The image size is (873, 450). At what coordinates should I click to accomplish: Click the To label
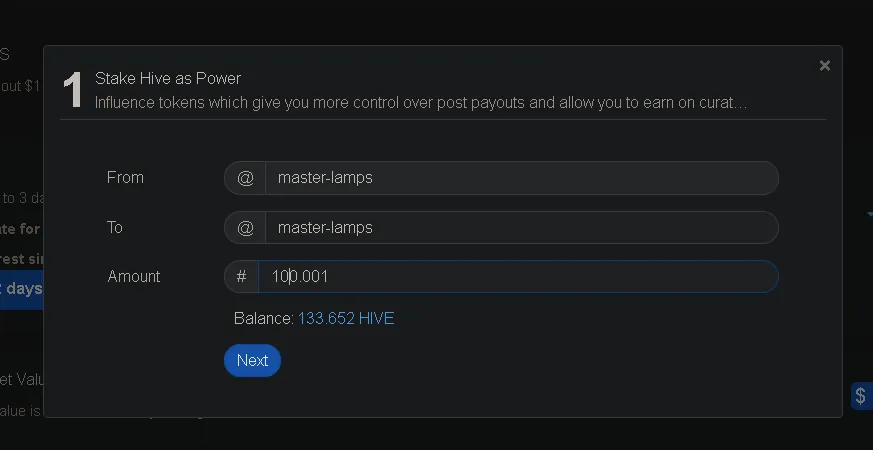[115, 228]
